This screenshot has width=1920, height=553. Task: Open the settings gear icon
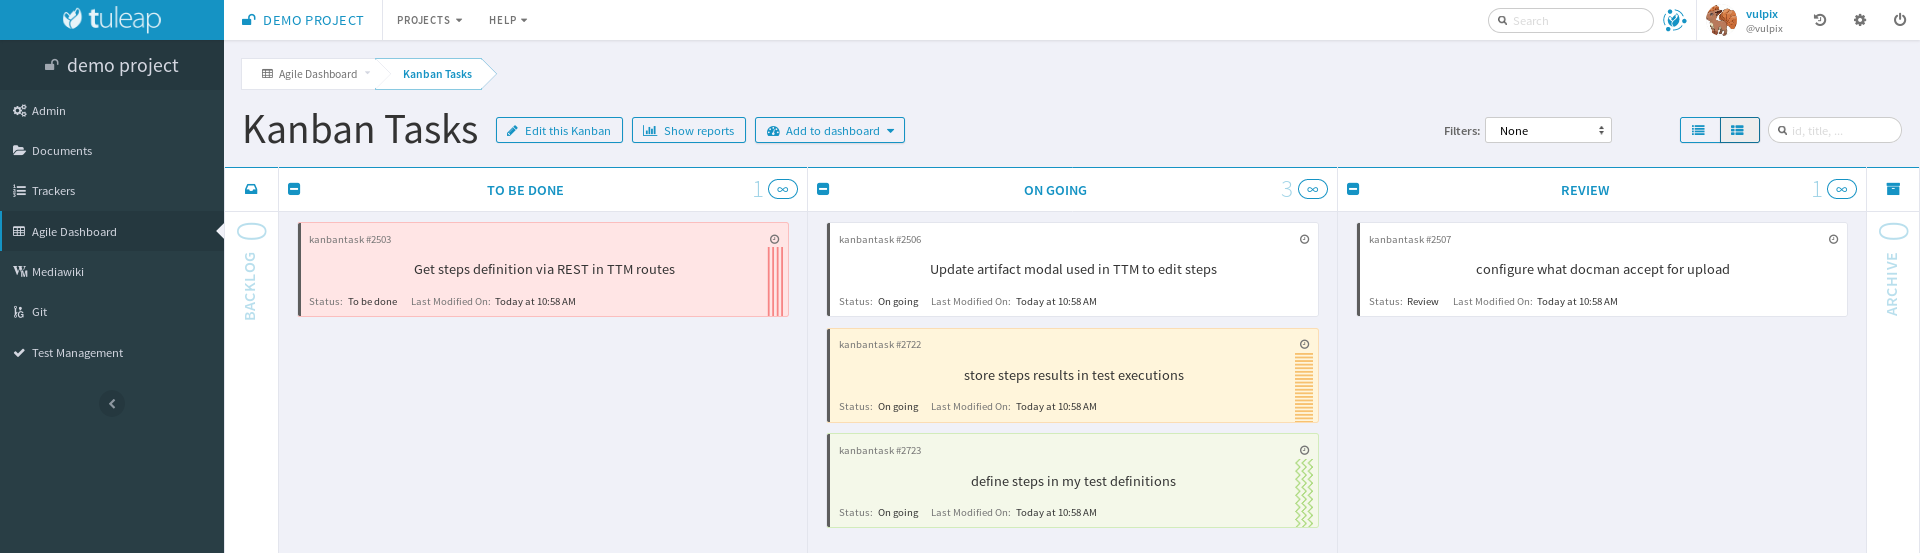[x=1860, y=20]
